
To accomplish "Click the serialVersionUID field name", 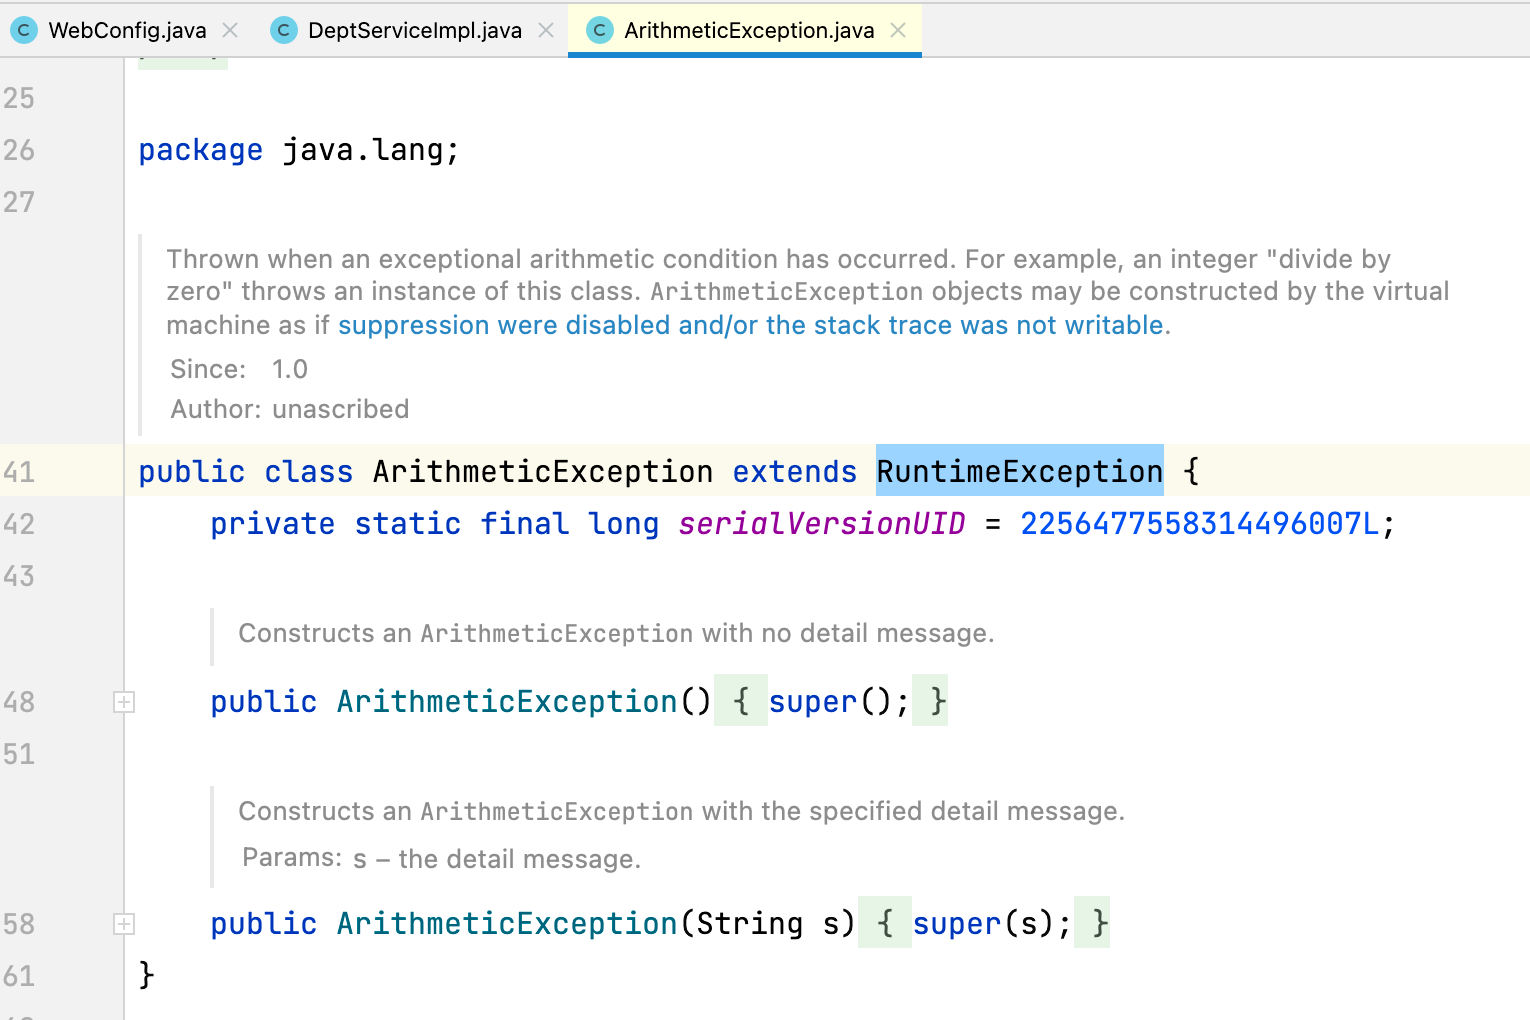I will tap(822, 523).
